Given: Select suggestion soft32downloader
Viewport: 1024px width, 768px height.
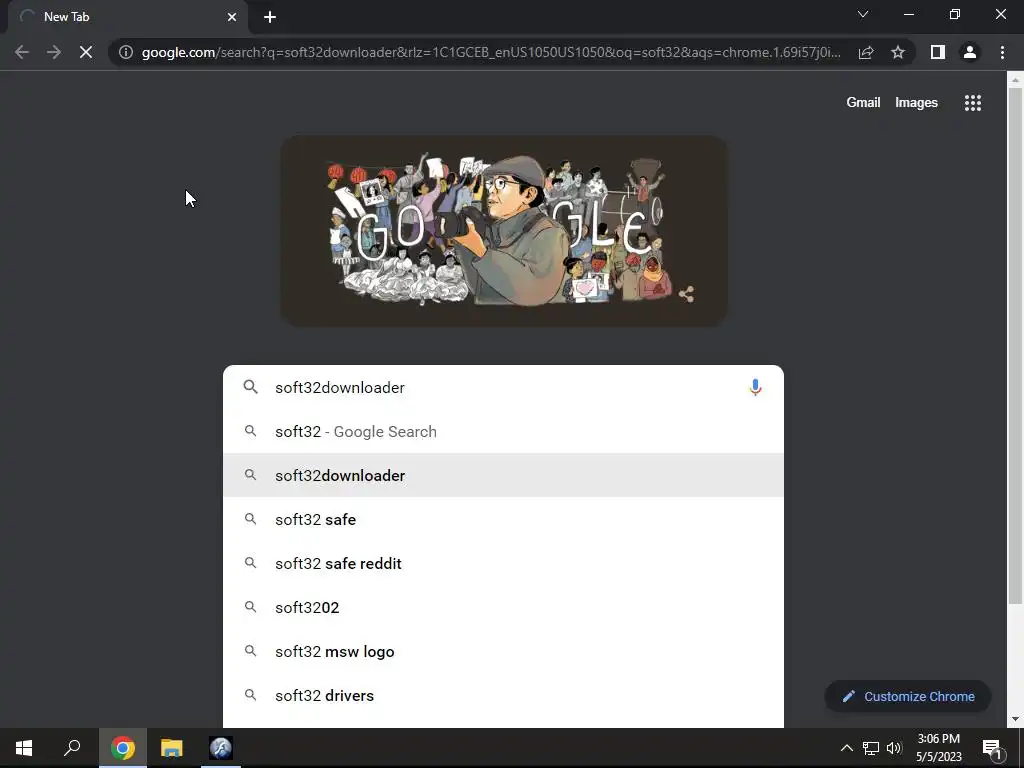Looking at the screenshot, I should click(503, 475).
